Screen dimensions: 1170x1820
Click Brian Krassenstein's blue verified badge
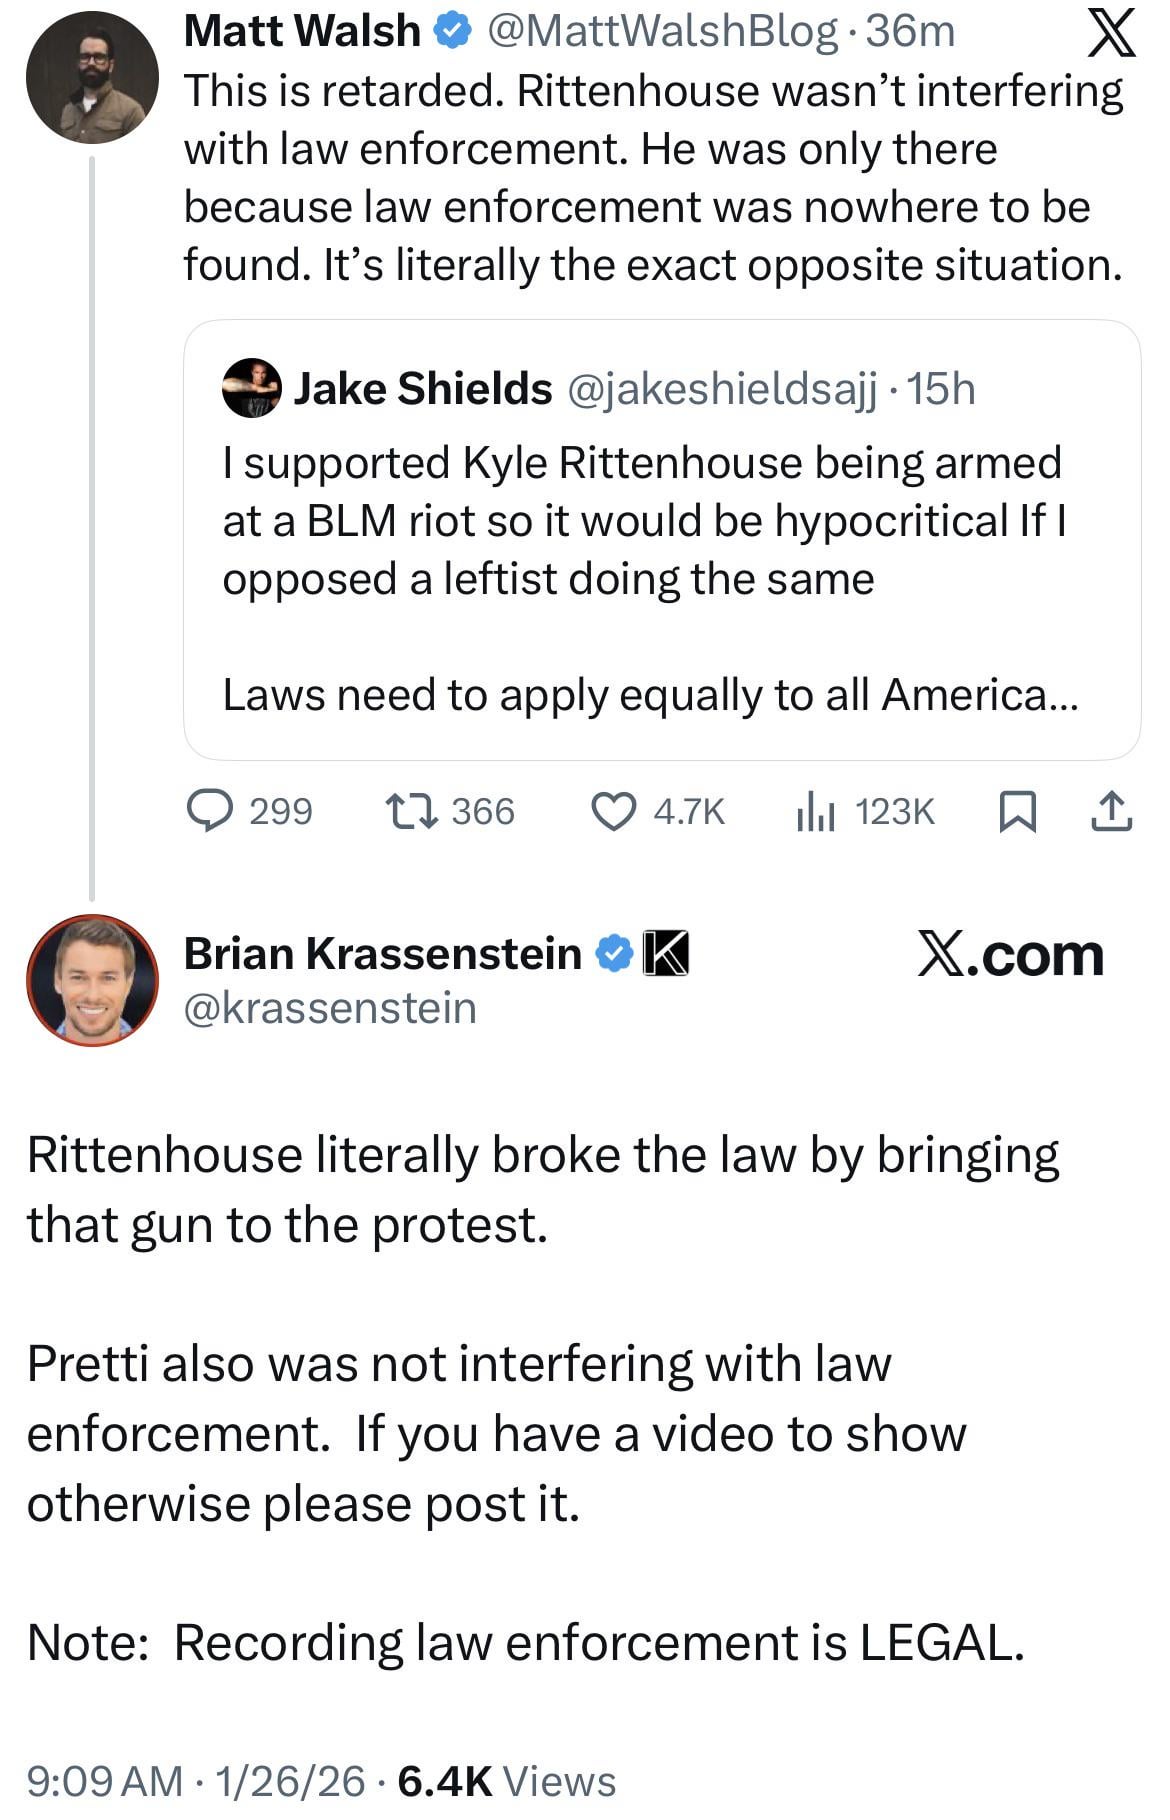tap(614, 954)
